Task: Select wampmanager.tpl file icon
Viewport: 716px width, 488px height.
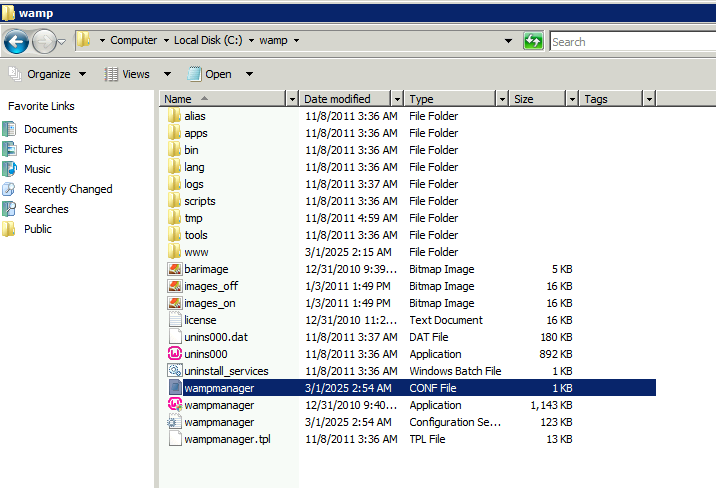Action: (175, 438)
